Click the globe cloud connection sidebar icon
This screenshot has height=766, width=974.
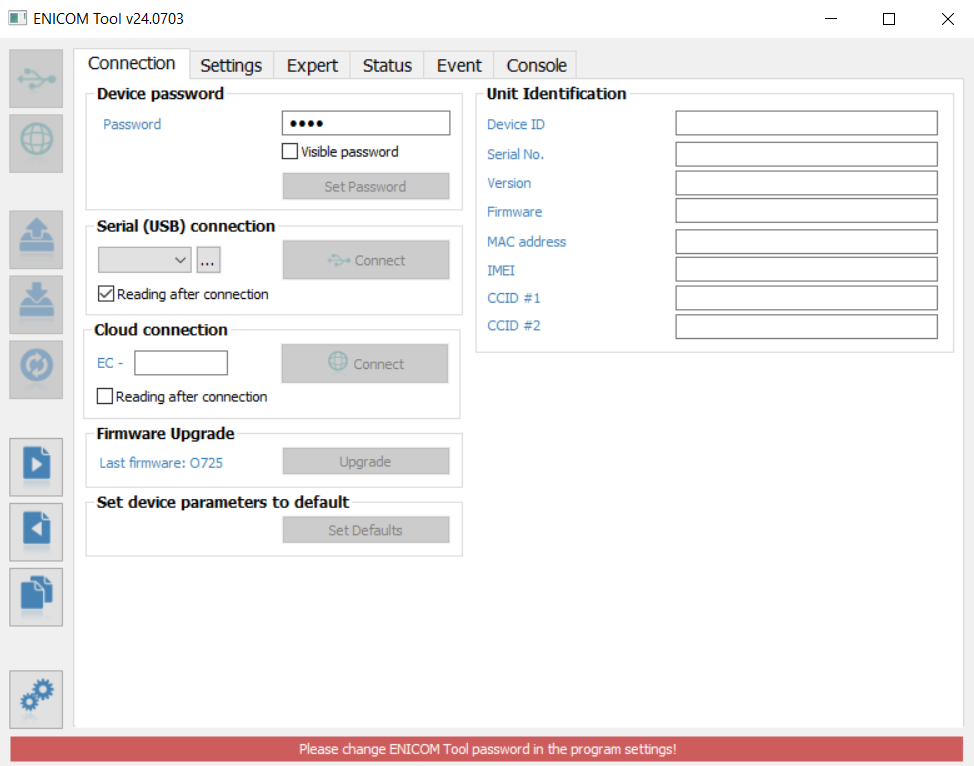coord(35,143)
